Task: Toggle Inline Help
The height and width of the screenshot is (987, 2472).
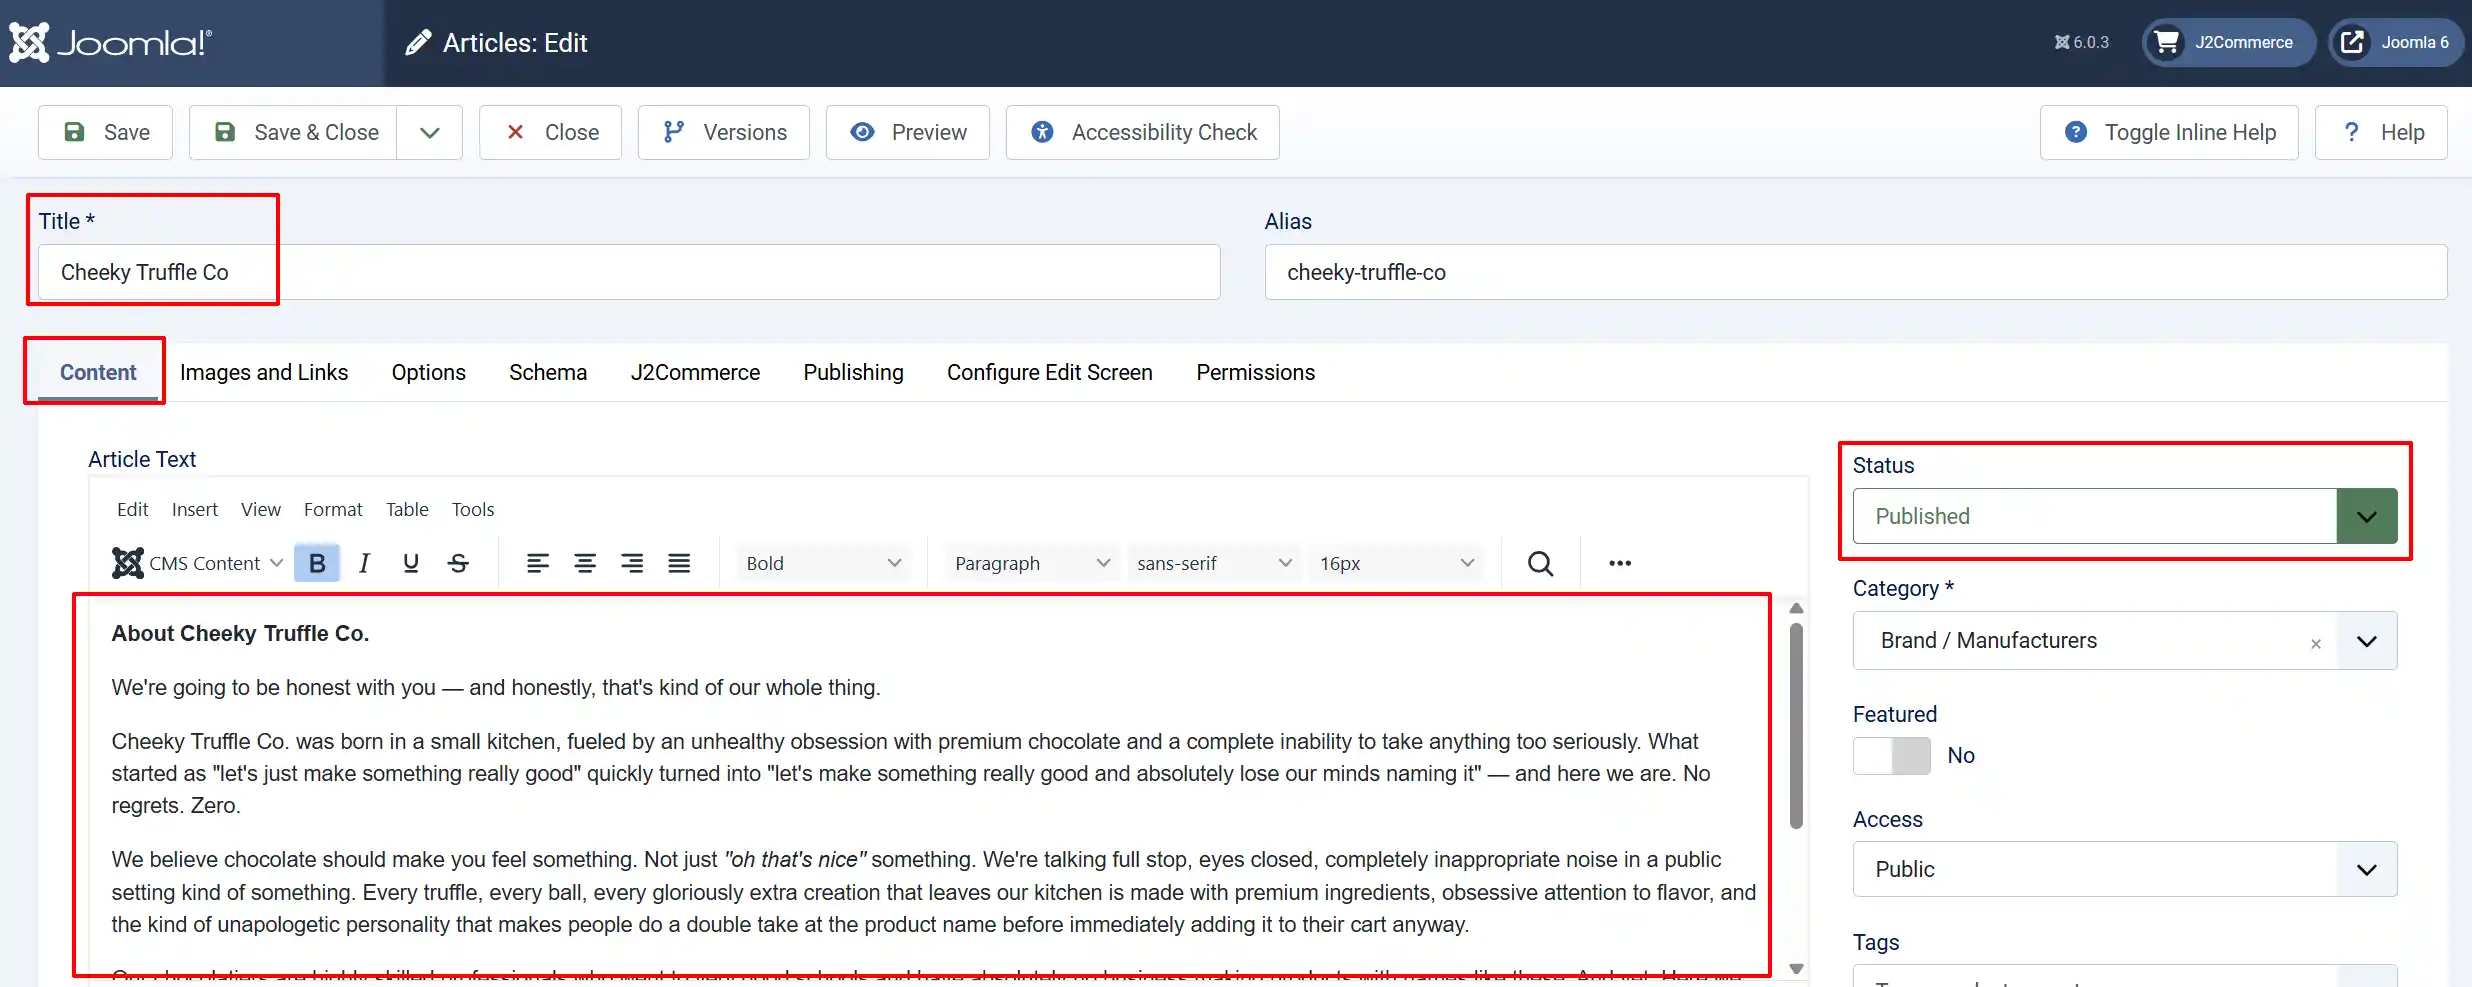Action: [2169, 132]
